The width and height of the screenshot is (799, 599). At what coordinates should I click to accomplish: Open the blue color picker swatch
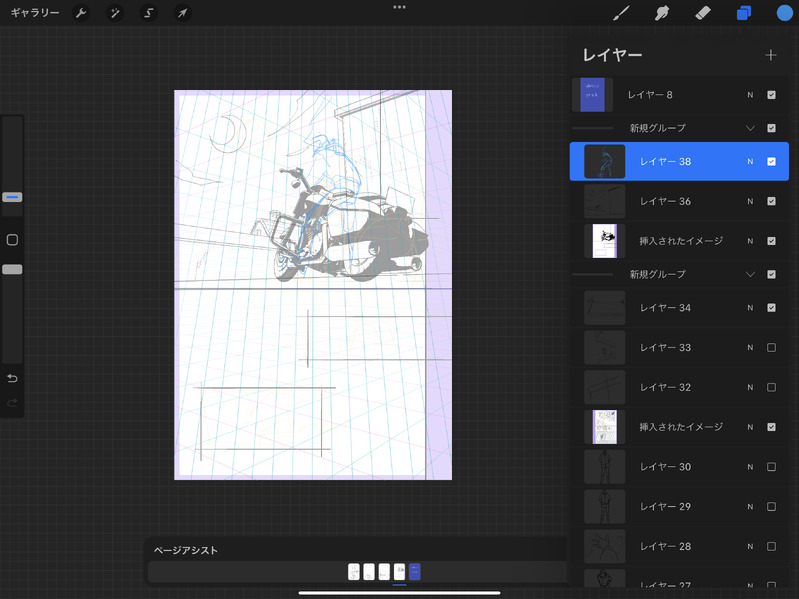coord(784,13)
